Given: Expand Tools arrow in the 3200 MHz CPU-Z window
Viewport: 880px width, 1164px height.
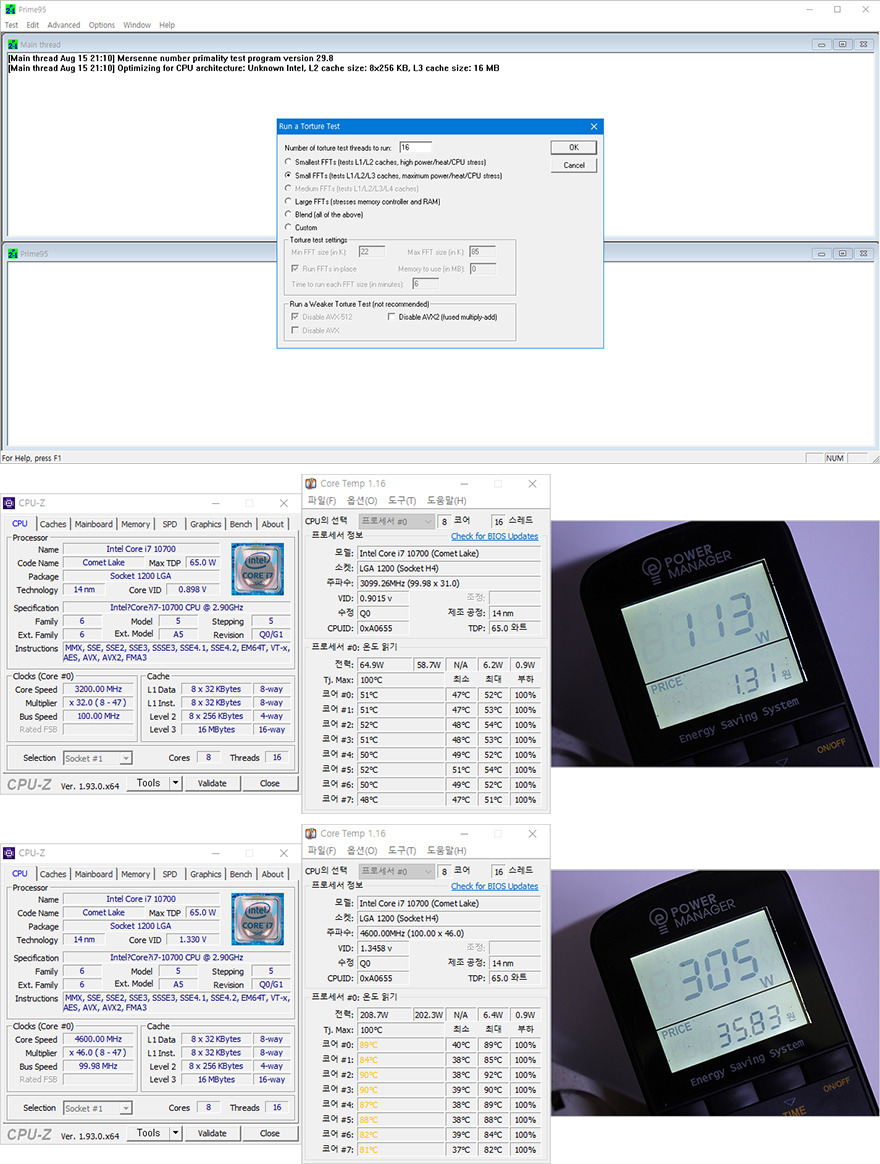Looking at the screenshot, I should pos(176,783).
